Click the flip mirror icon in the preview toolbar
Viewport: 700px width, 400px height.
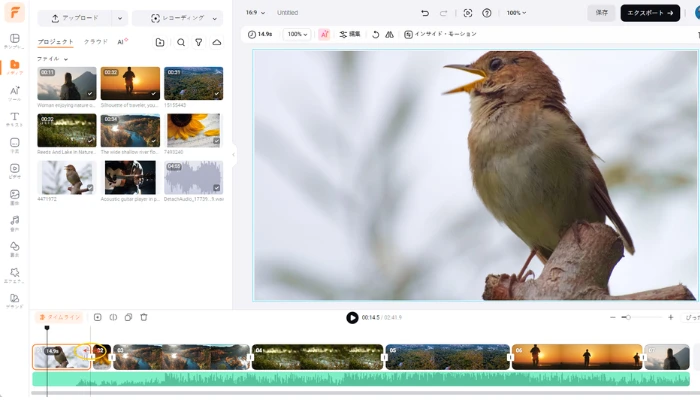pos(389,34)
